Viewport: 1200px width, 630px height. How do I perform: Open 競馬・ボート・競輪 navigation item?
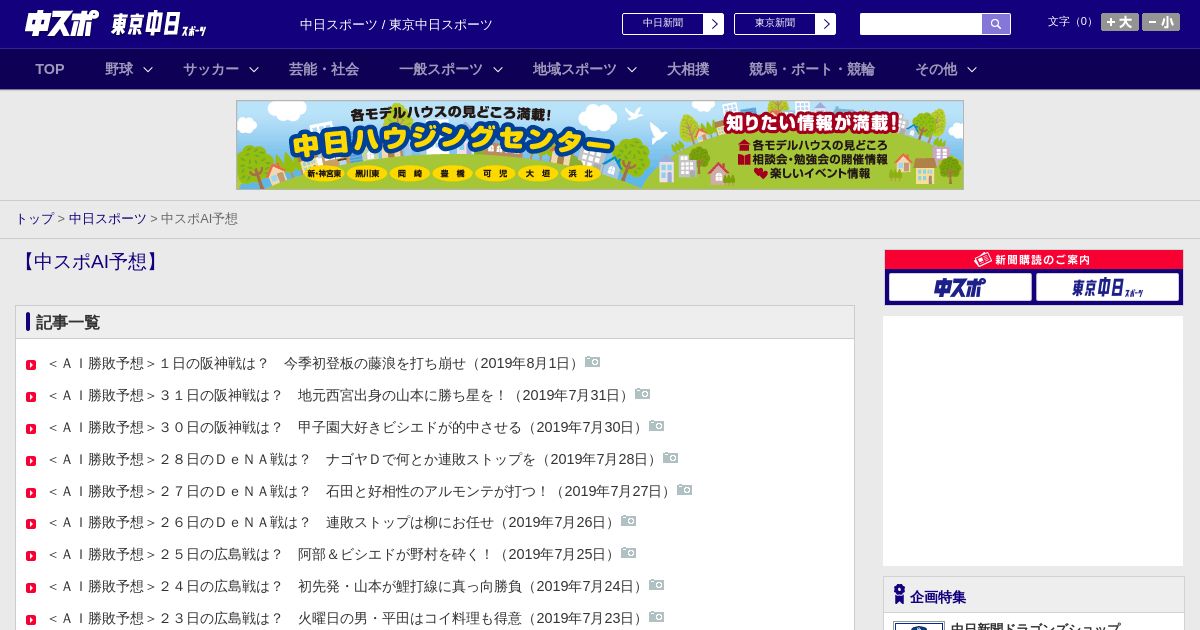(812, 69)
